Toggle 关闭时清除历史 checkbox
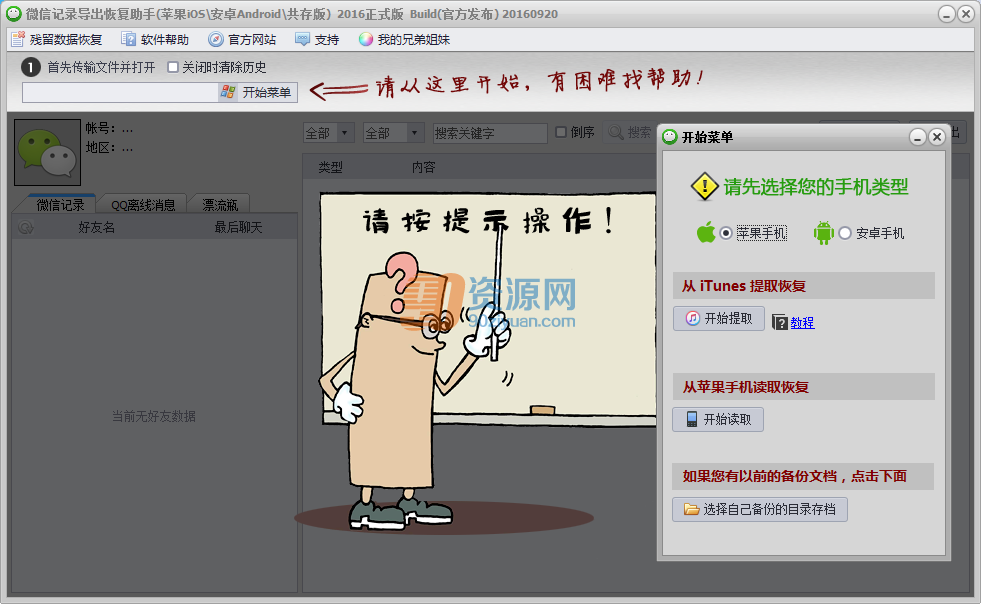 tap(173, 67)
